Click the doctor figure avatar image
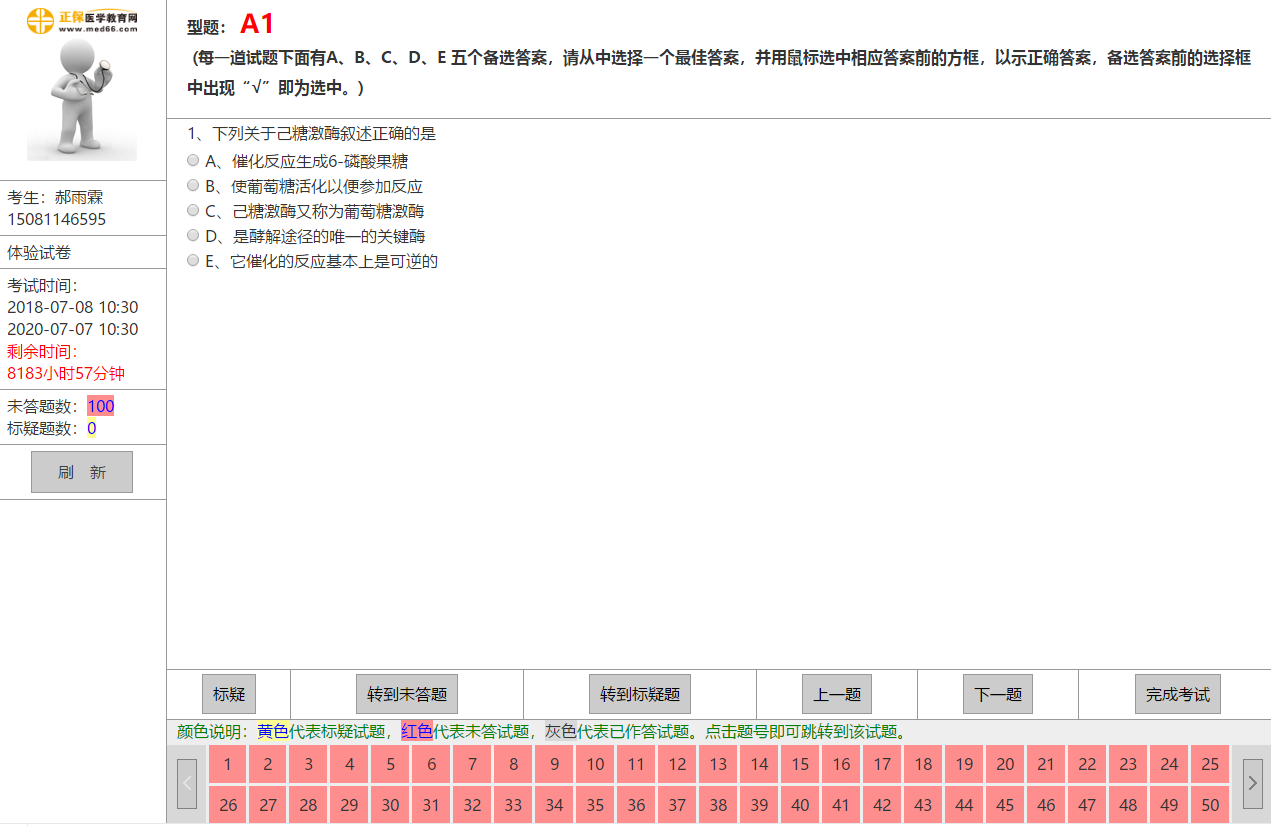1271x826 pixels. click(x=82, y=100)
